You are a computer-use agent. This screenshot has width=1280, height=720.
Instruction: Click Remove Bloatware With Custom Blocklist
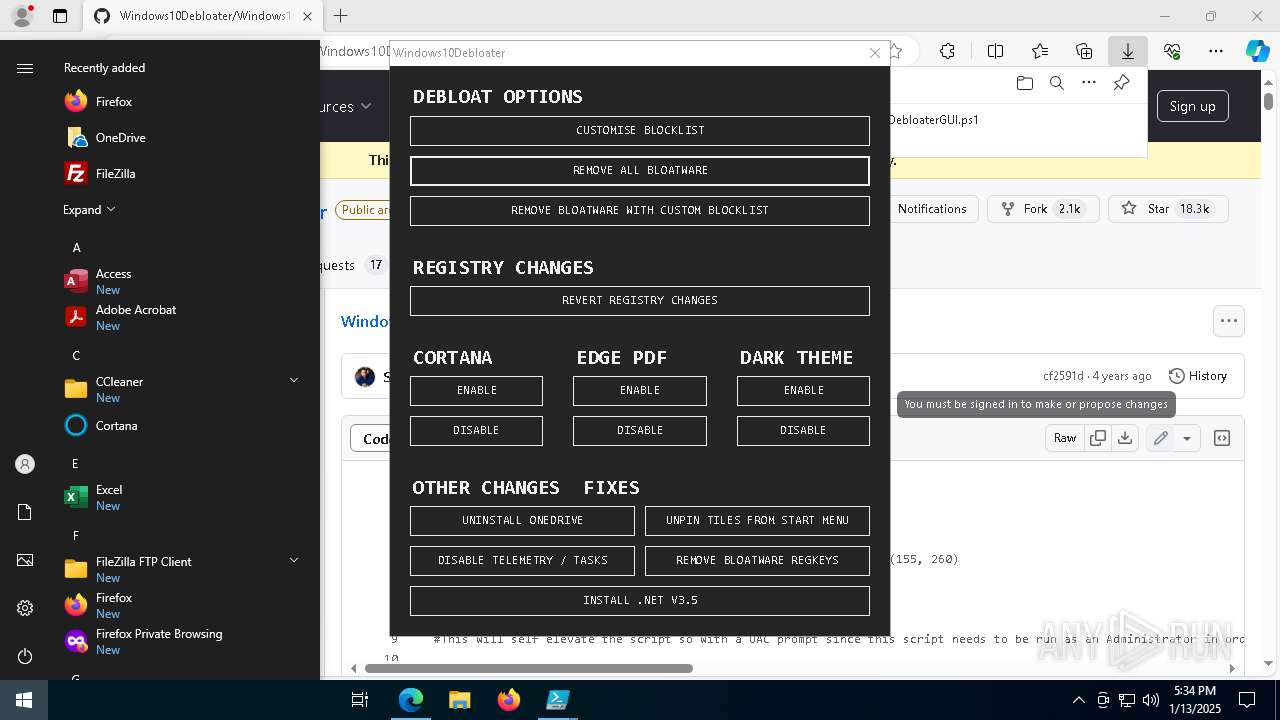[640, 211]
